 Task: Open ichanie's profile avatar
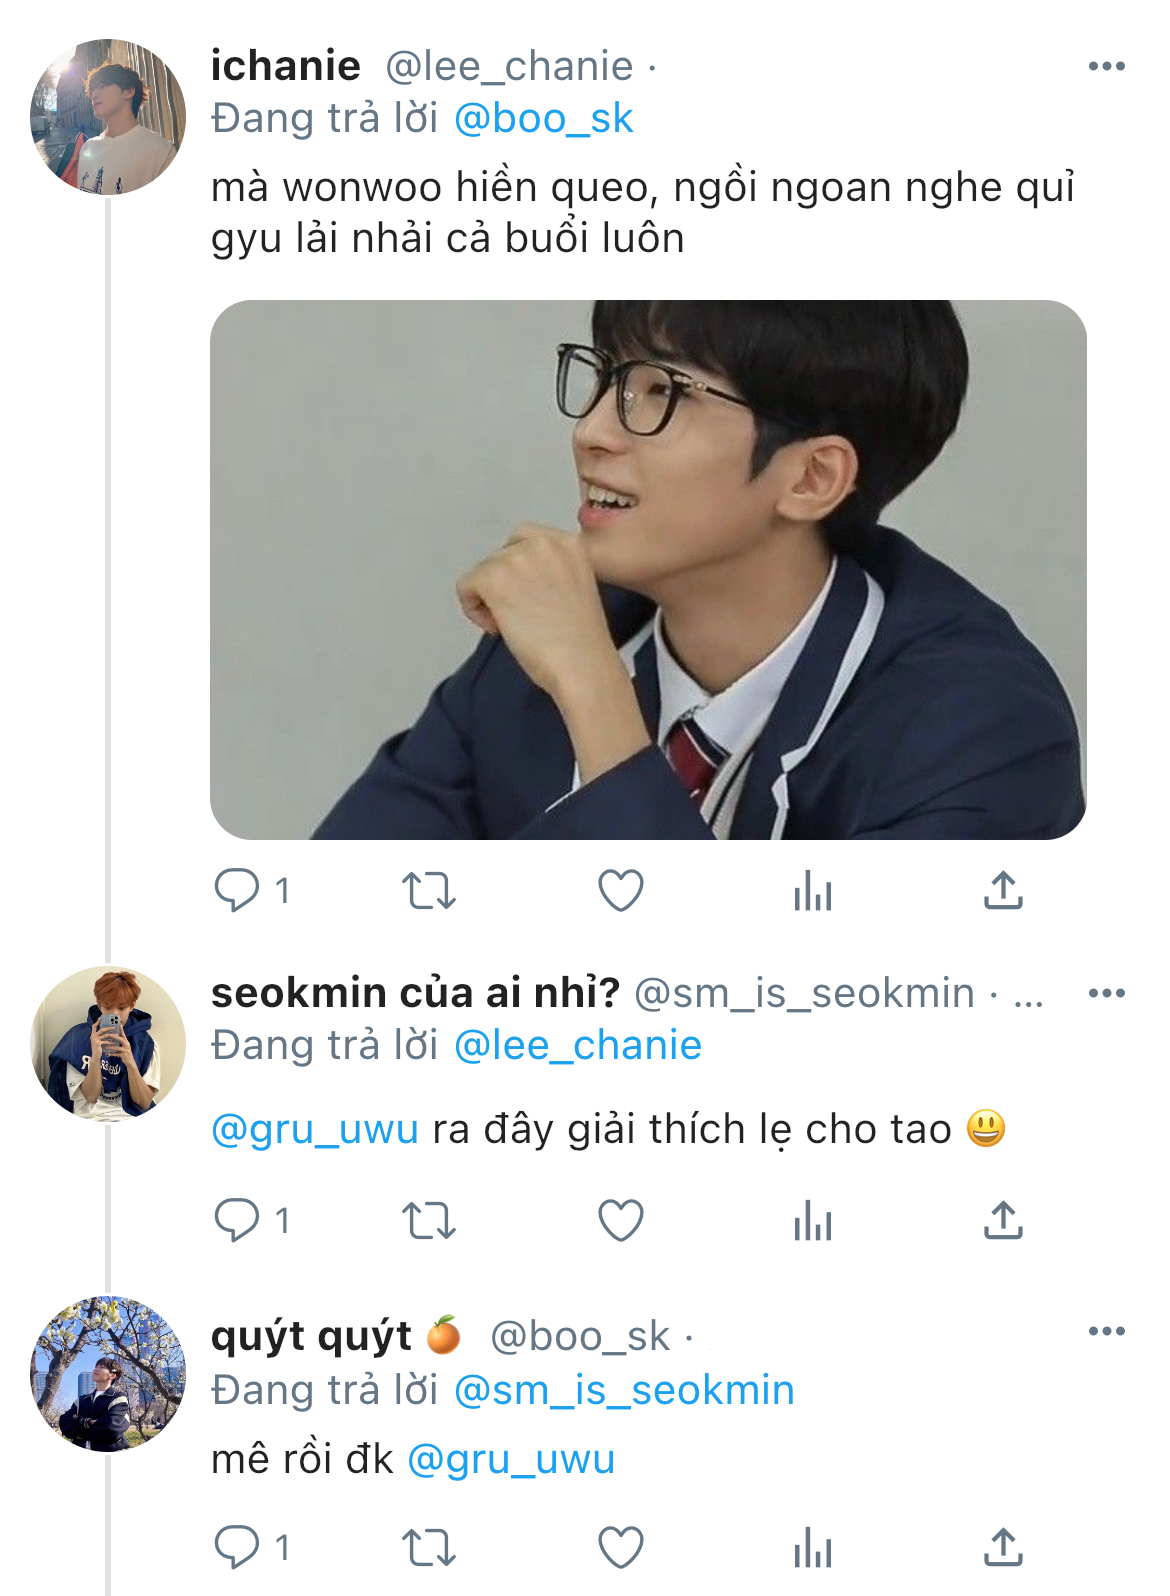click(x=108, y=117)
